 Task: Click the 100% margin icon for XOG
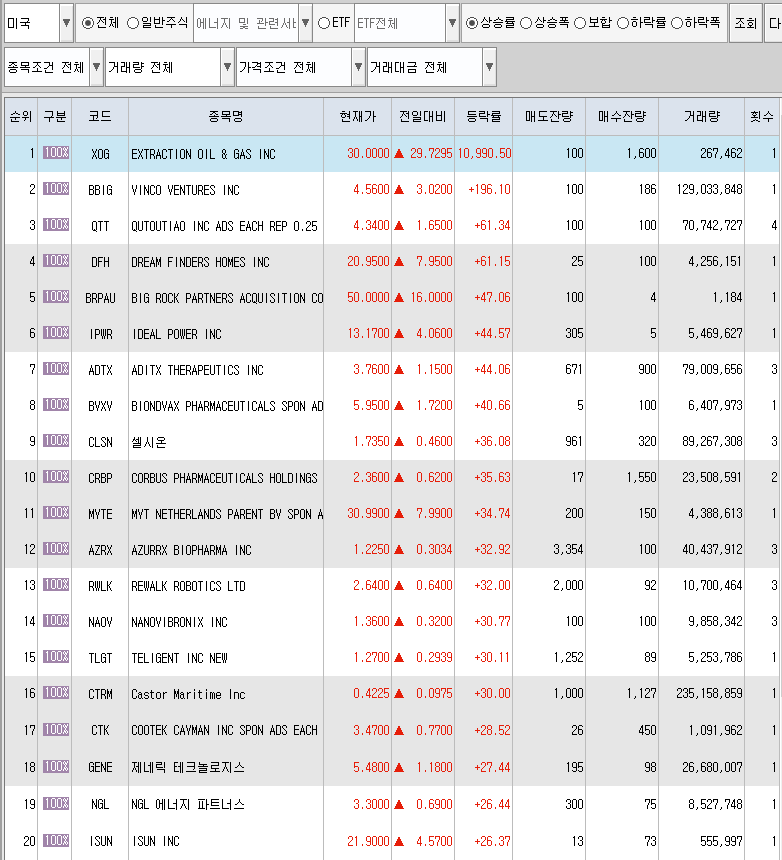(x=56, y=152)
